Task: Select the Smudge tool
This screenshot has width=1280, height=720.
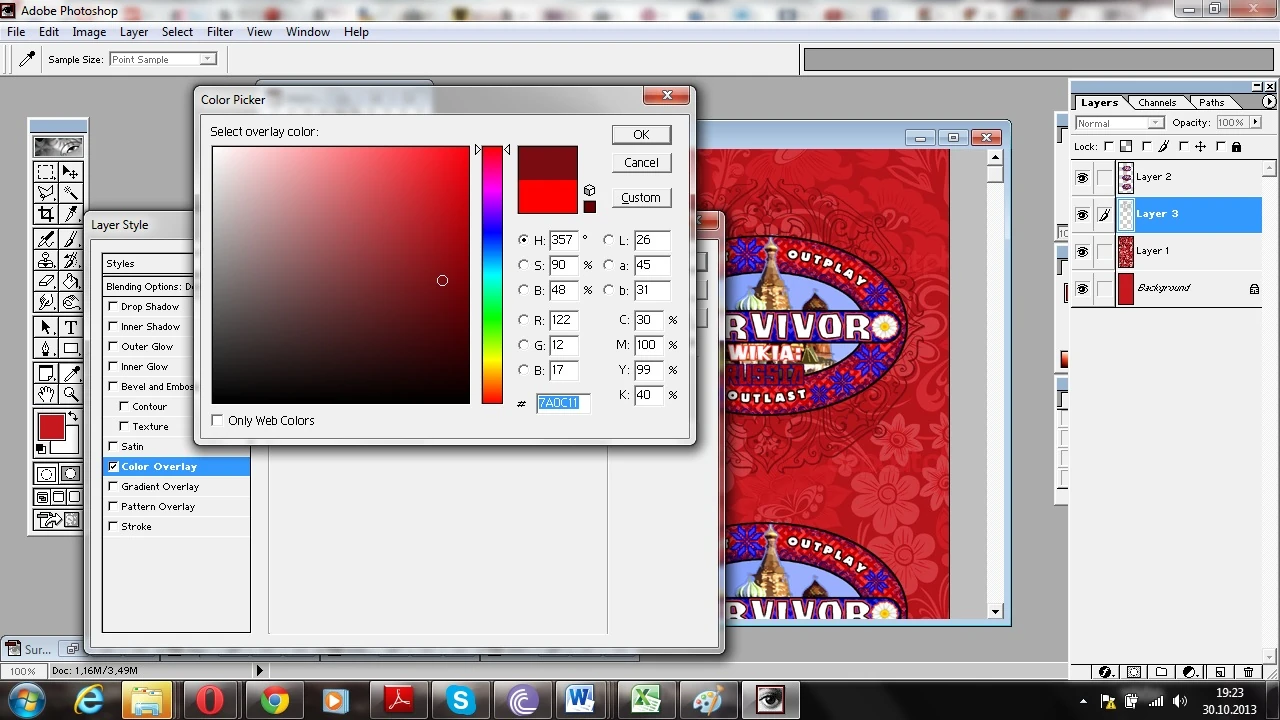Action: pyautogui.click(x=46, y=302)
